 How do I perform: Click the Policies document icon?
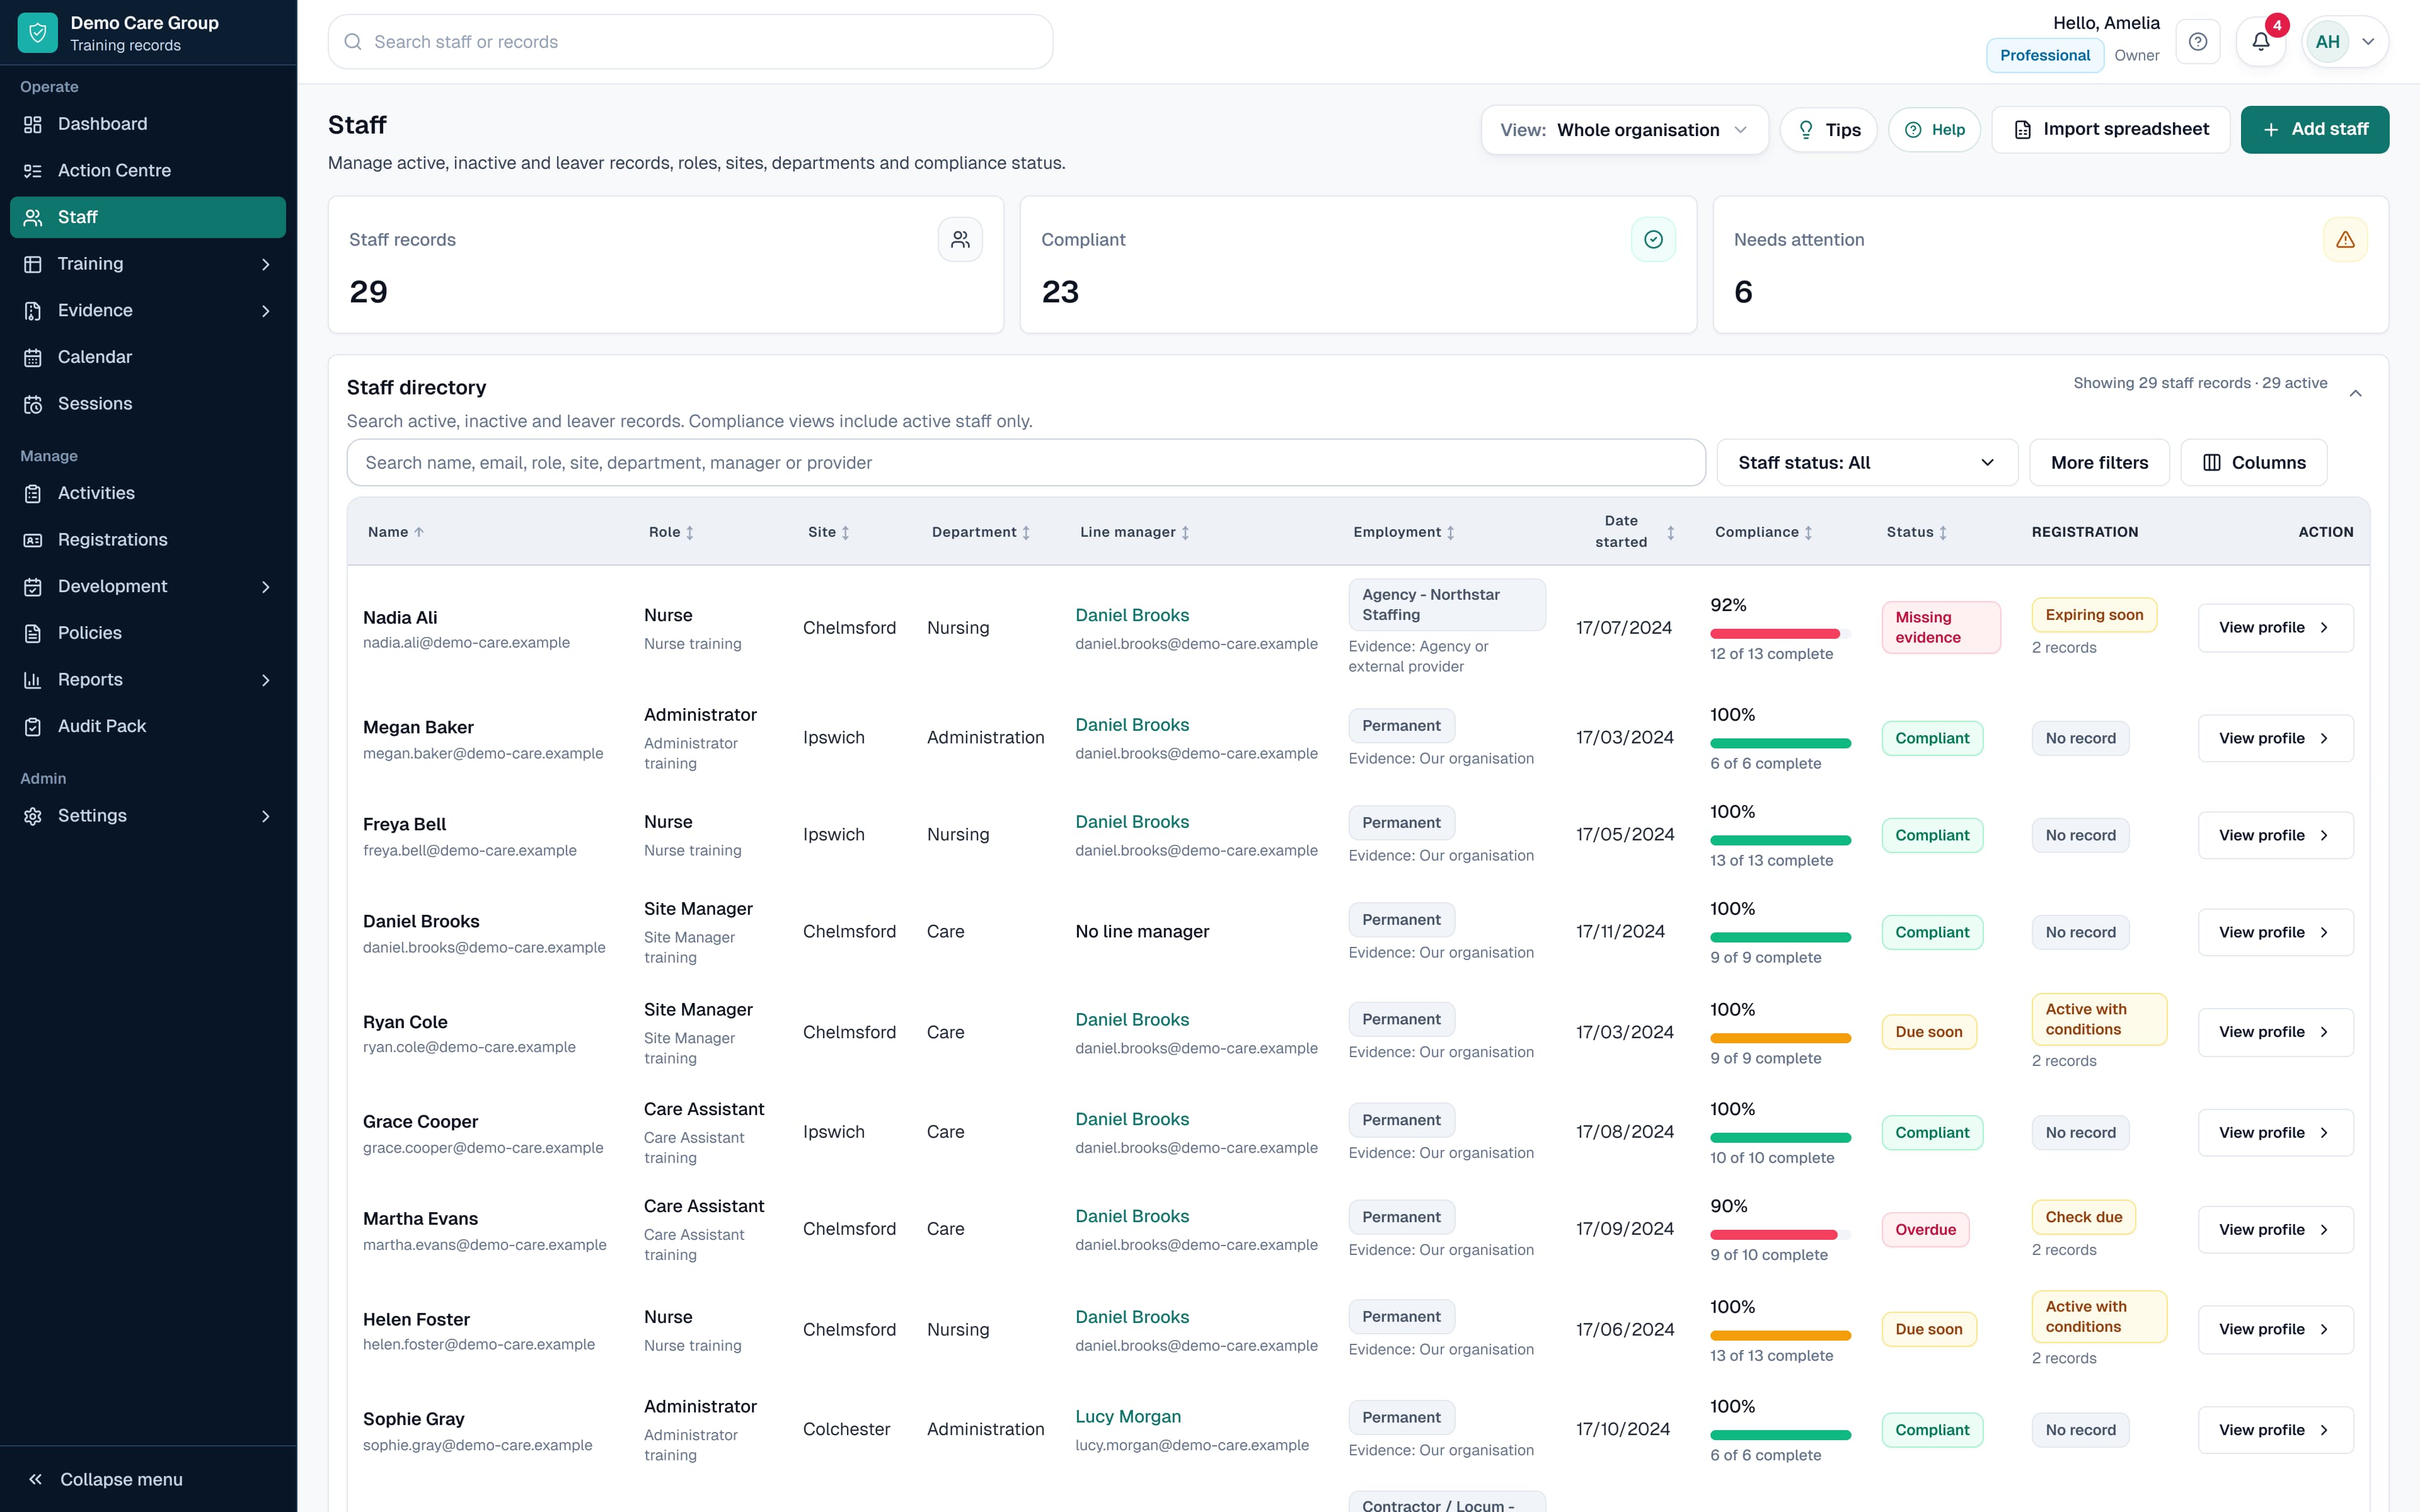[33, 633]
